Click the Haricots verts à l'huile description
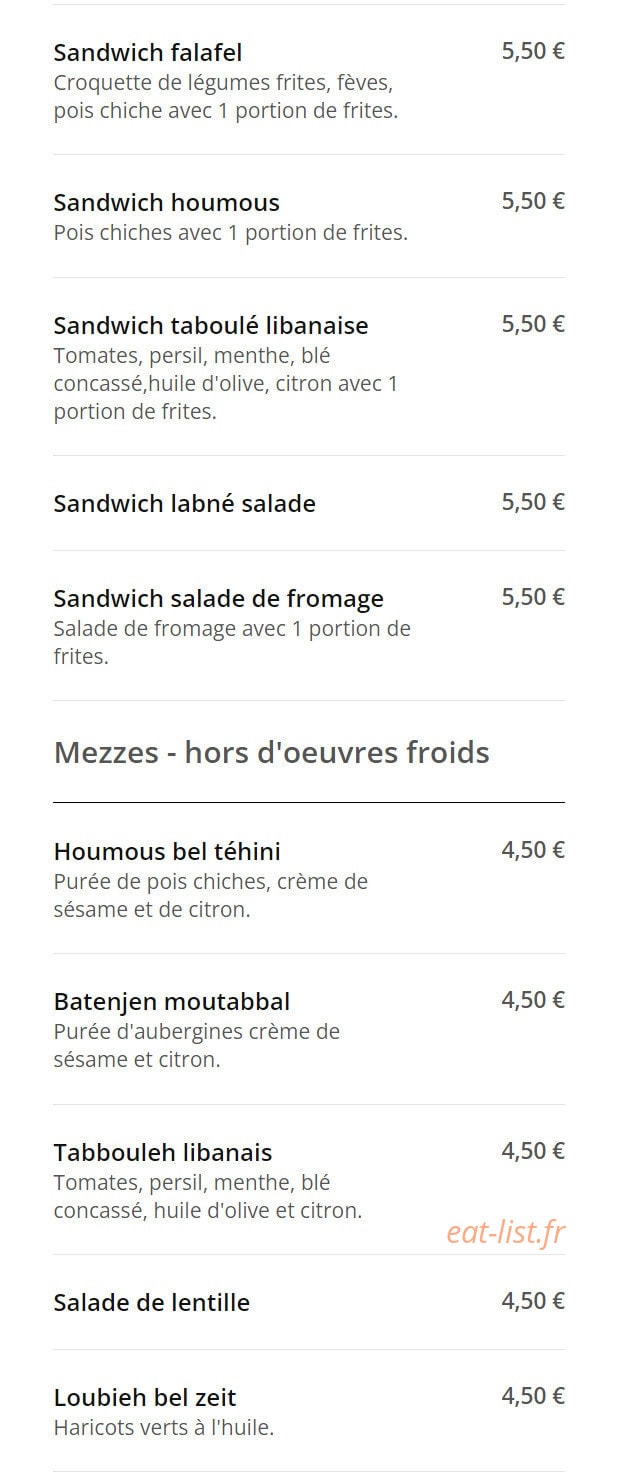Image resolution: width=620 pixels, height=1474 pixels. [164, 1428]
